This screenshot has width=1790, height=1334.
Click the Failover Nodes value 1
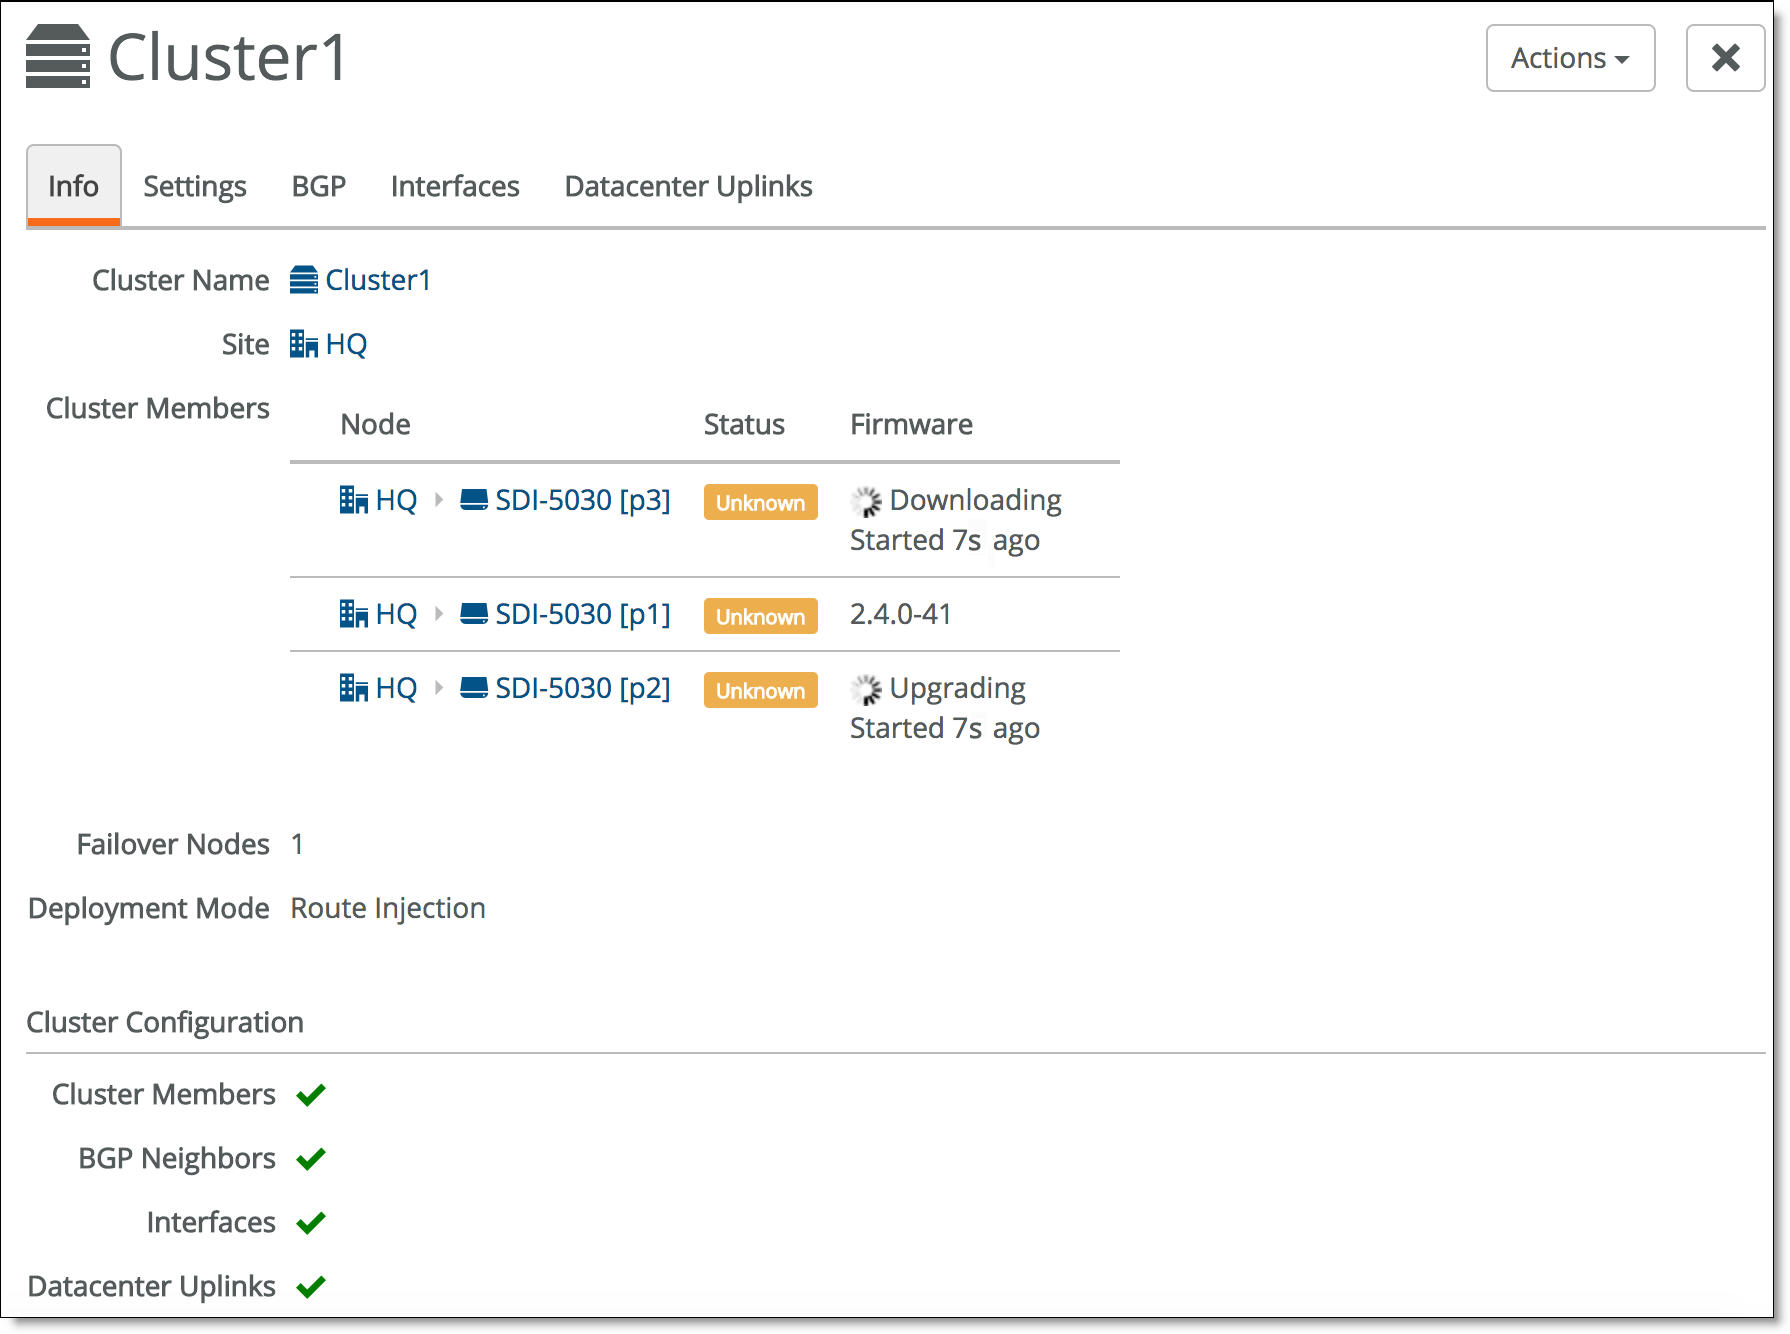[297, 844]
